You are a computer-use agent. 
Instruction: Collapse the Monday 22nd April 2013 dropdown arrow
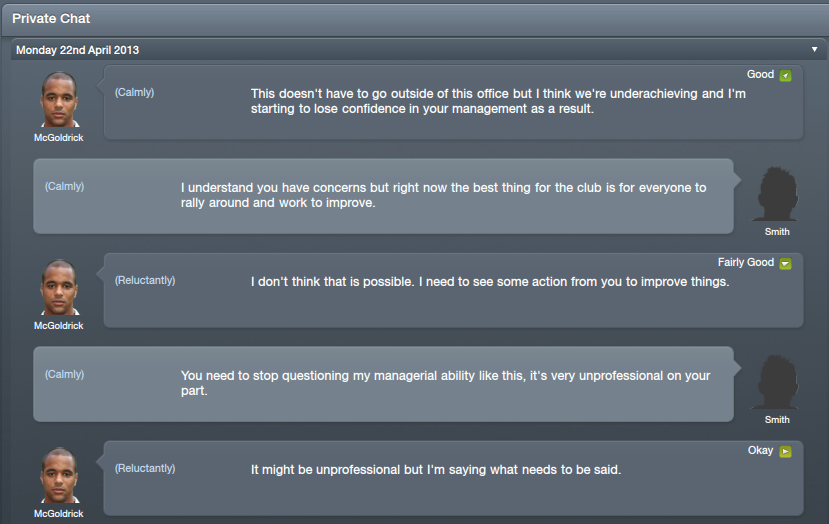click(x=816, y=49)
